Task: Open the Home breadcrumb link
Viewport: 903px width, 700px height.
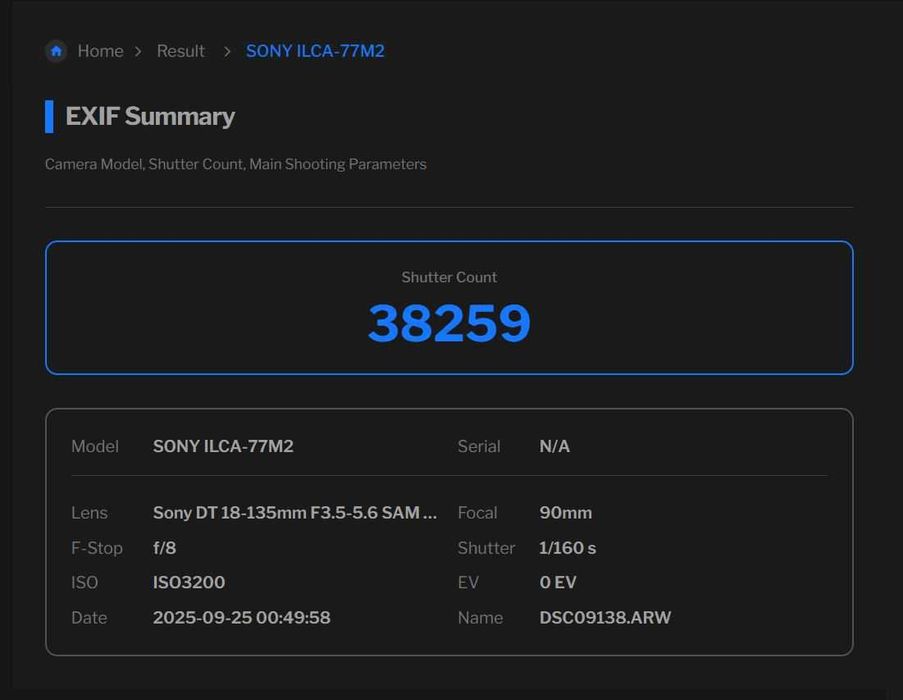Action: click(x=100, y=51)
